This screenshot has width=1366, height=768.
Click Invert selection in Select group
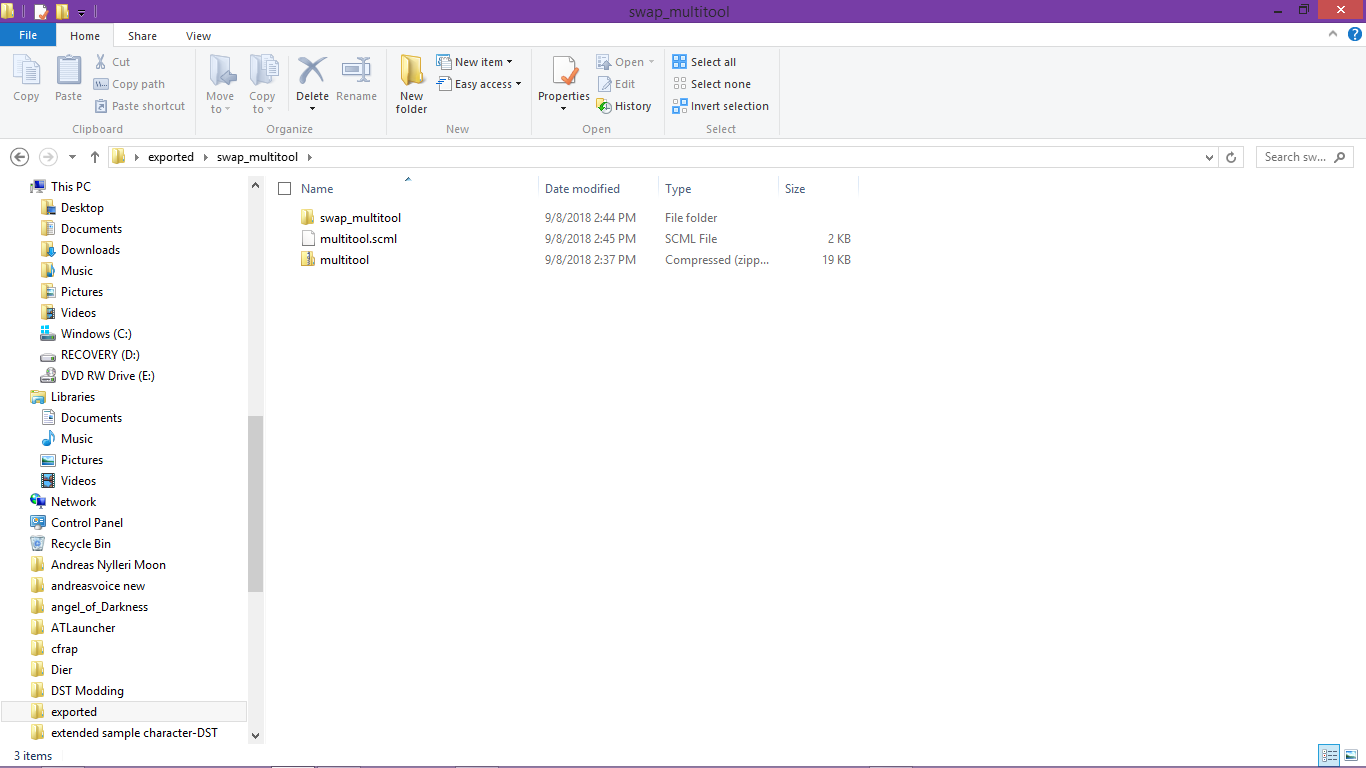pyautogui.click(x=720, y=106)
